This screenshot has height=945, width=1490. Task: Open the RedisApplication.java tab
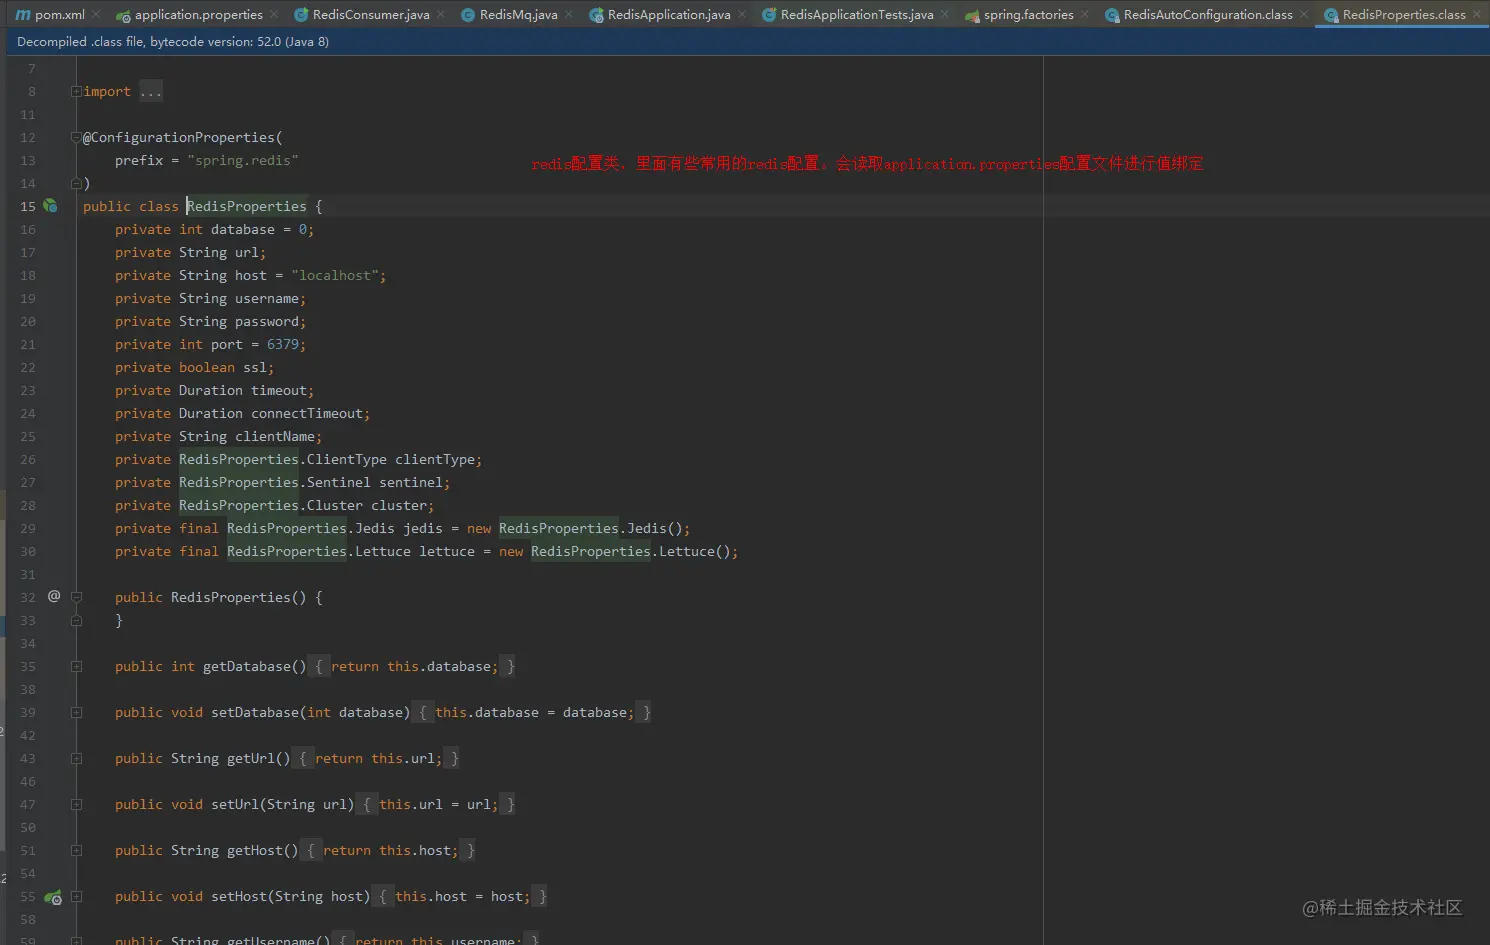pos(668,15)
